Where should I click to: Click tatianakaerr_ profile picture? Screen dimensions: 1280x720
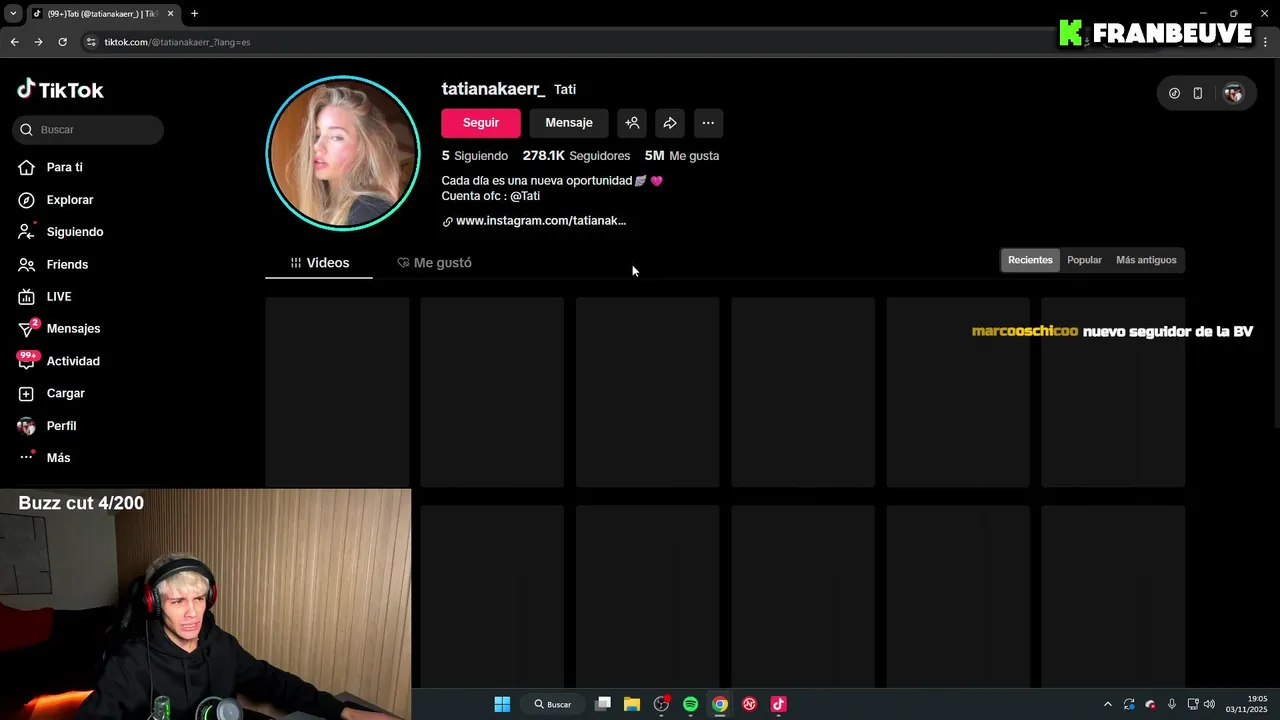click(343, 153)
